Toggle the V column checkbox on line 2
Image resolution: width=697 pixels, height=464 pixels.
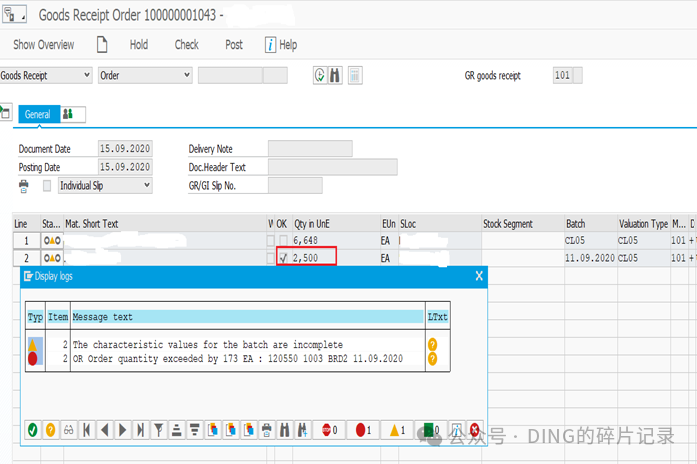coord(270,258)
